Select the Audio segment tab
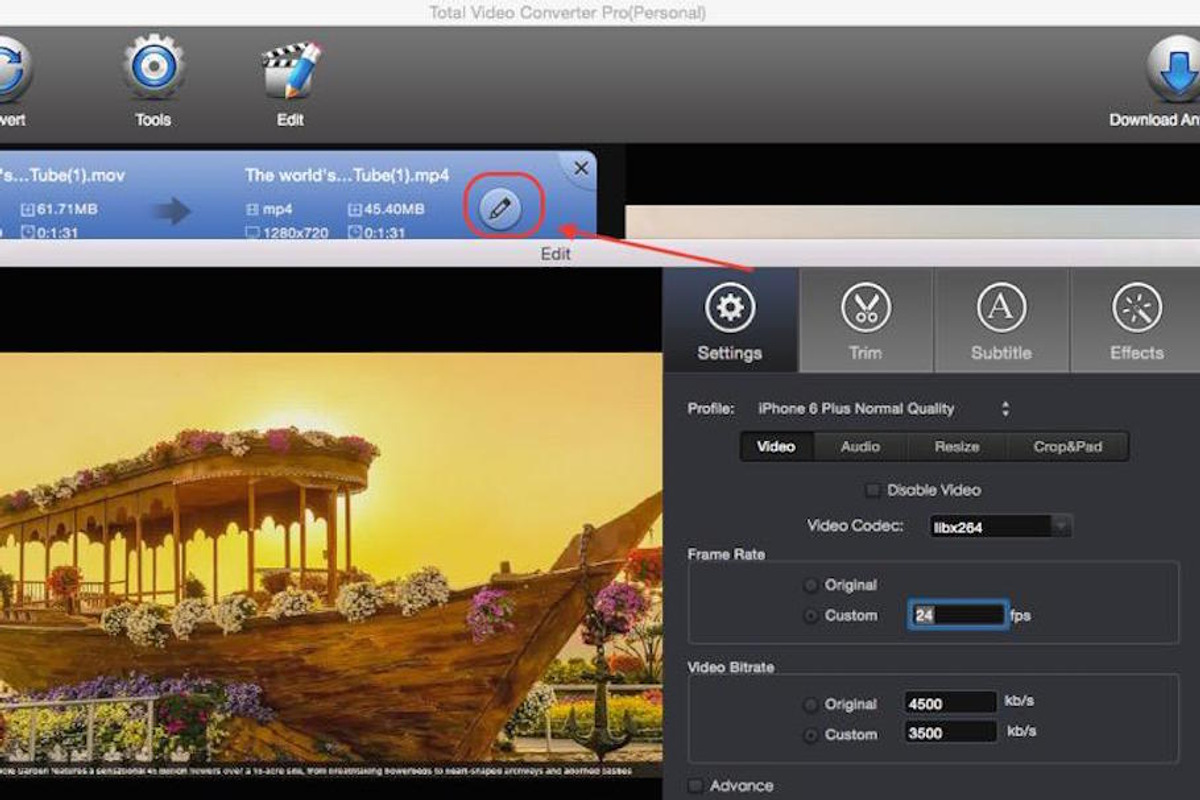Screen dimensions: 1200x800 point(860,446)
